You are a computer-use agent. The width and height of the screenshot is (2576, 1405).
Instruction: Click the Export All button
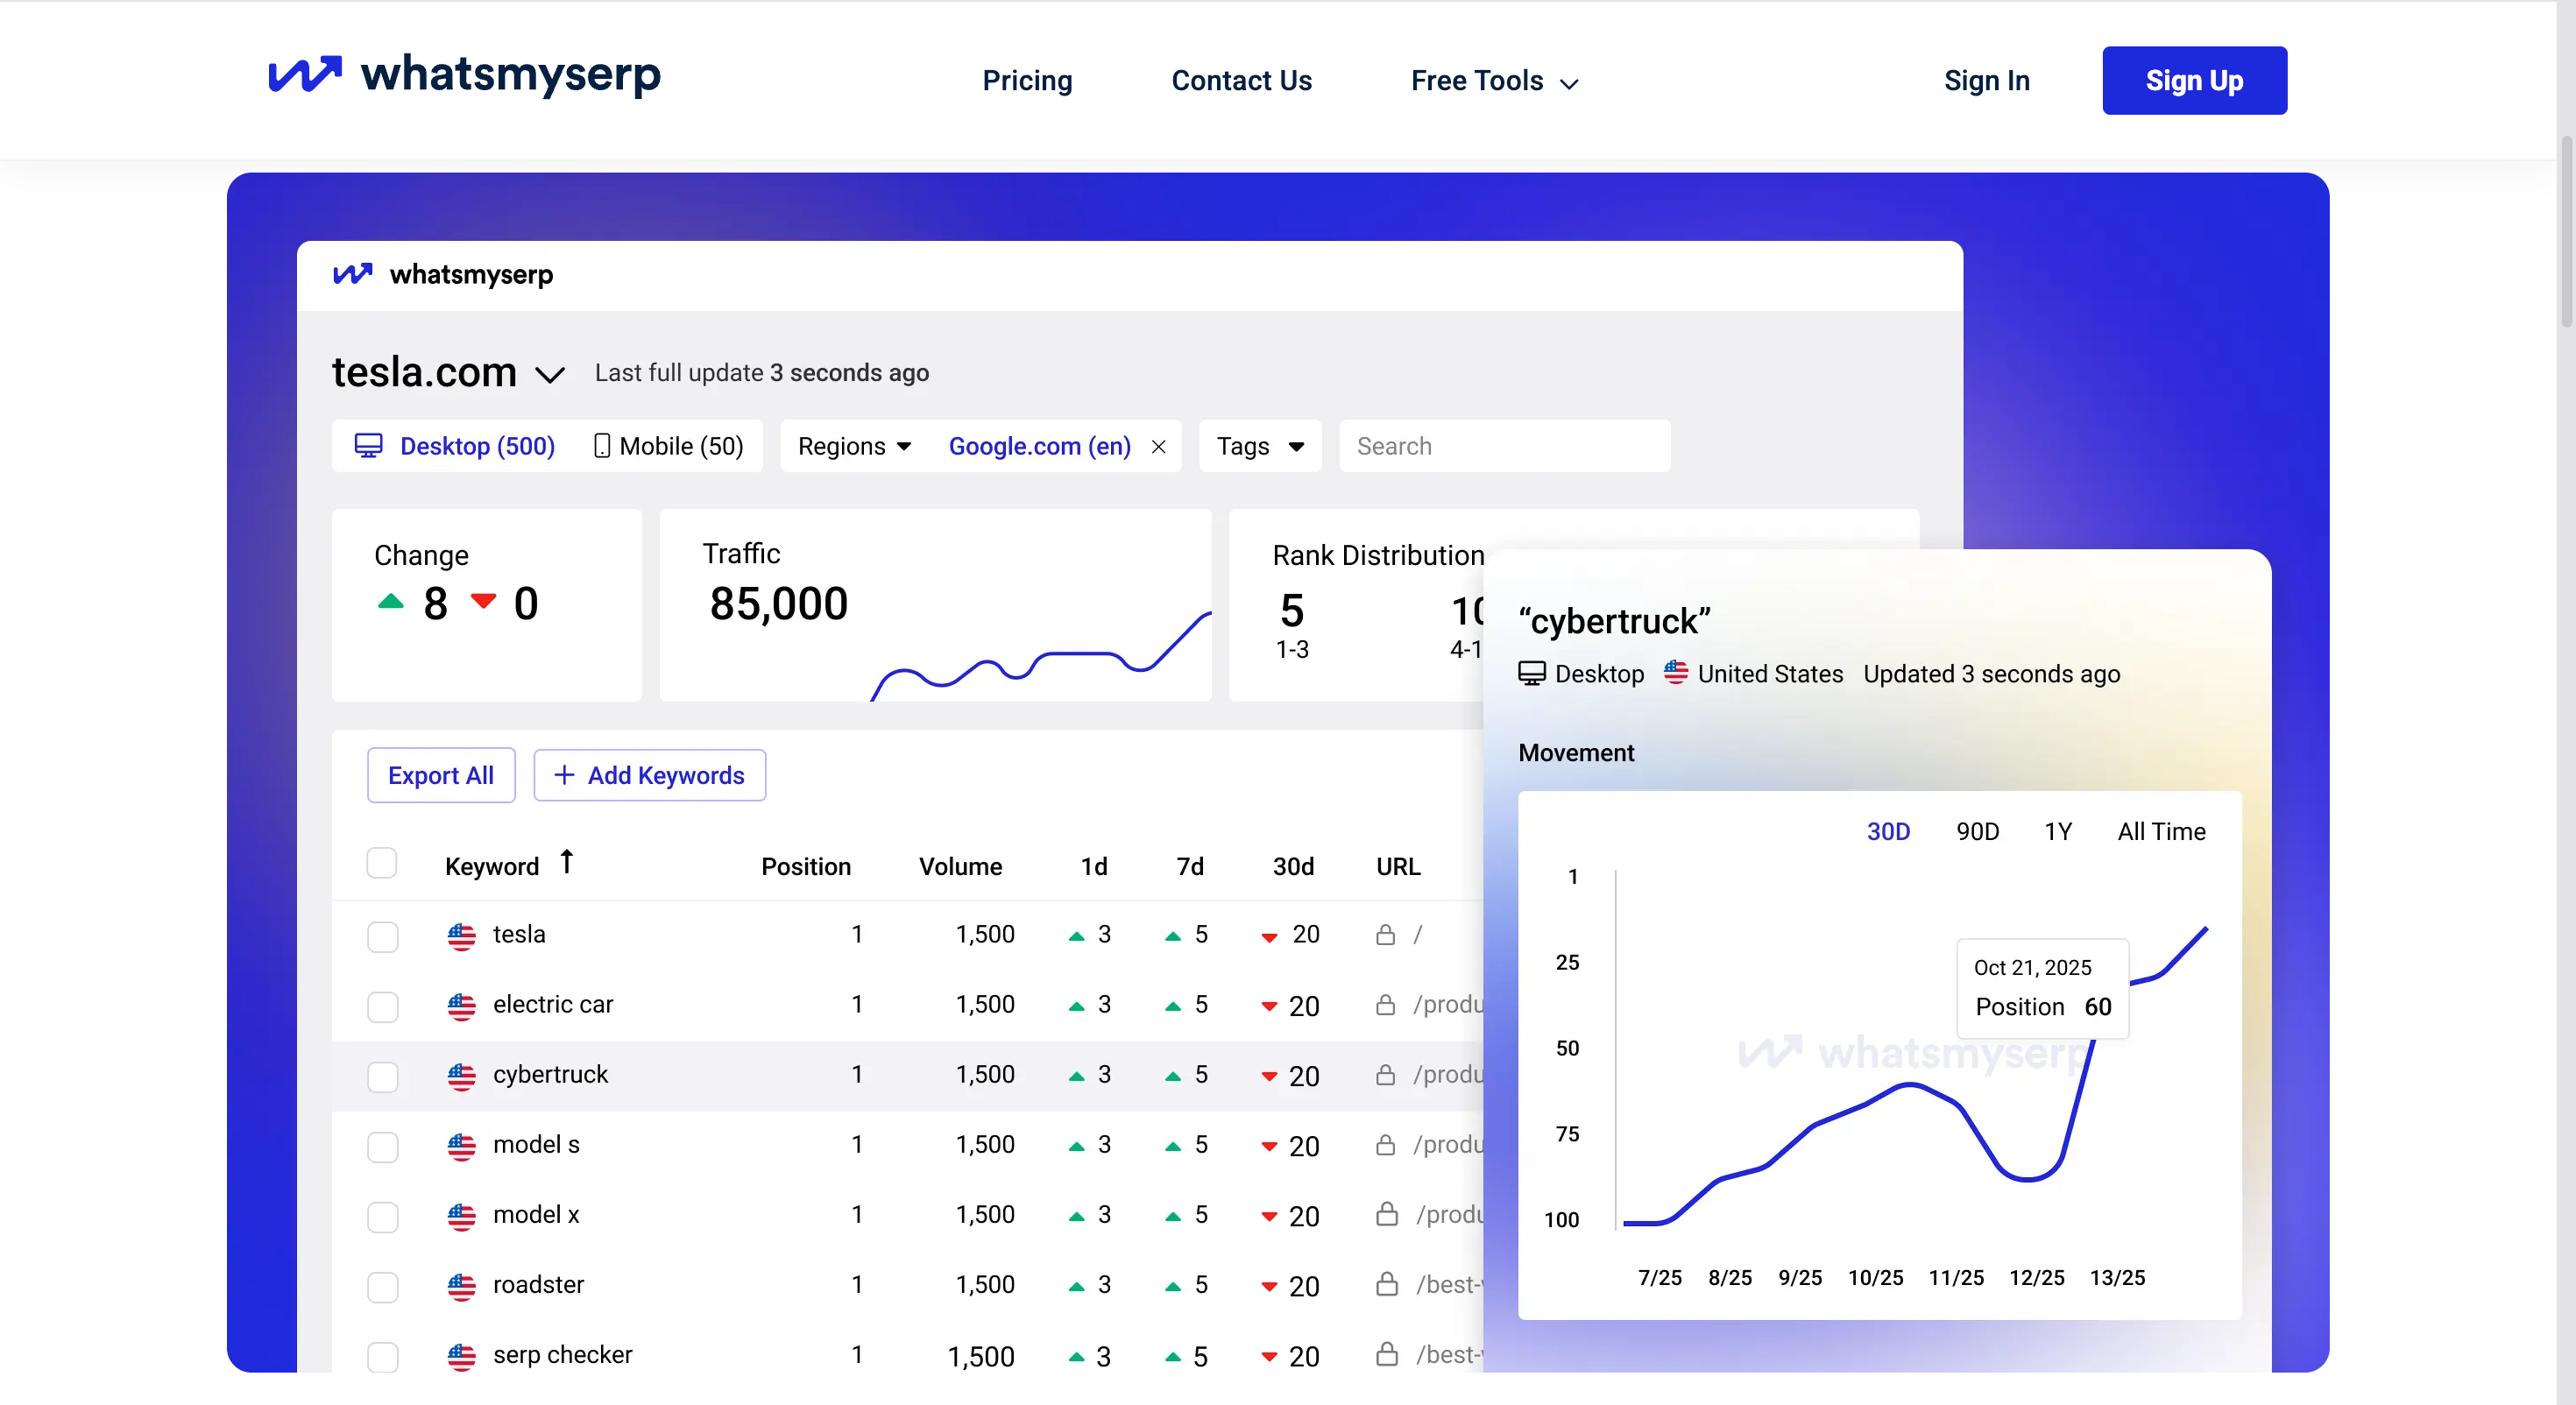pyautogui.click(x=441, y=775)
